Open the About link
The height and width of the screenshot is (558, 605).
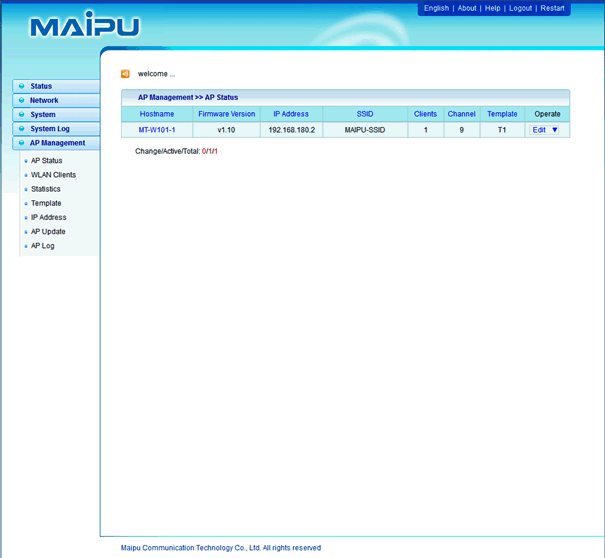tap(467, 8)
